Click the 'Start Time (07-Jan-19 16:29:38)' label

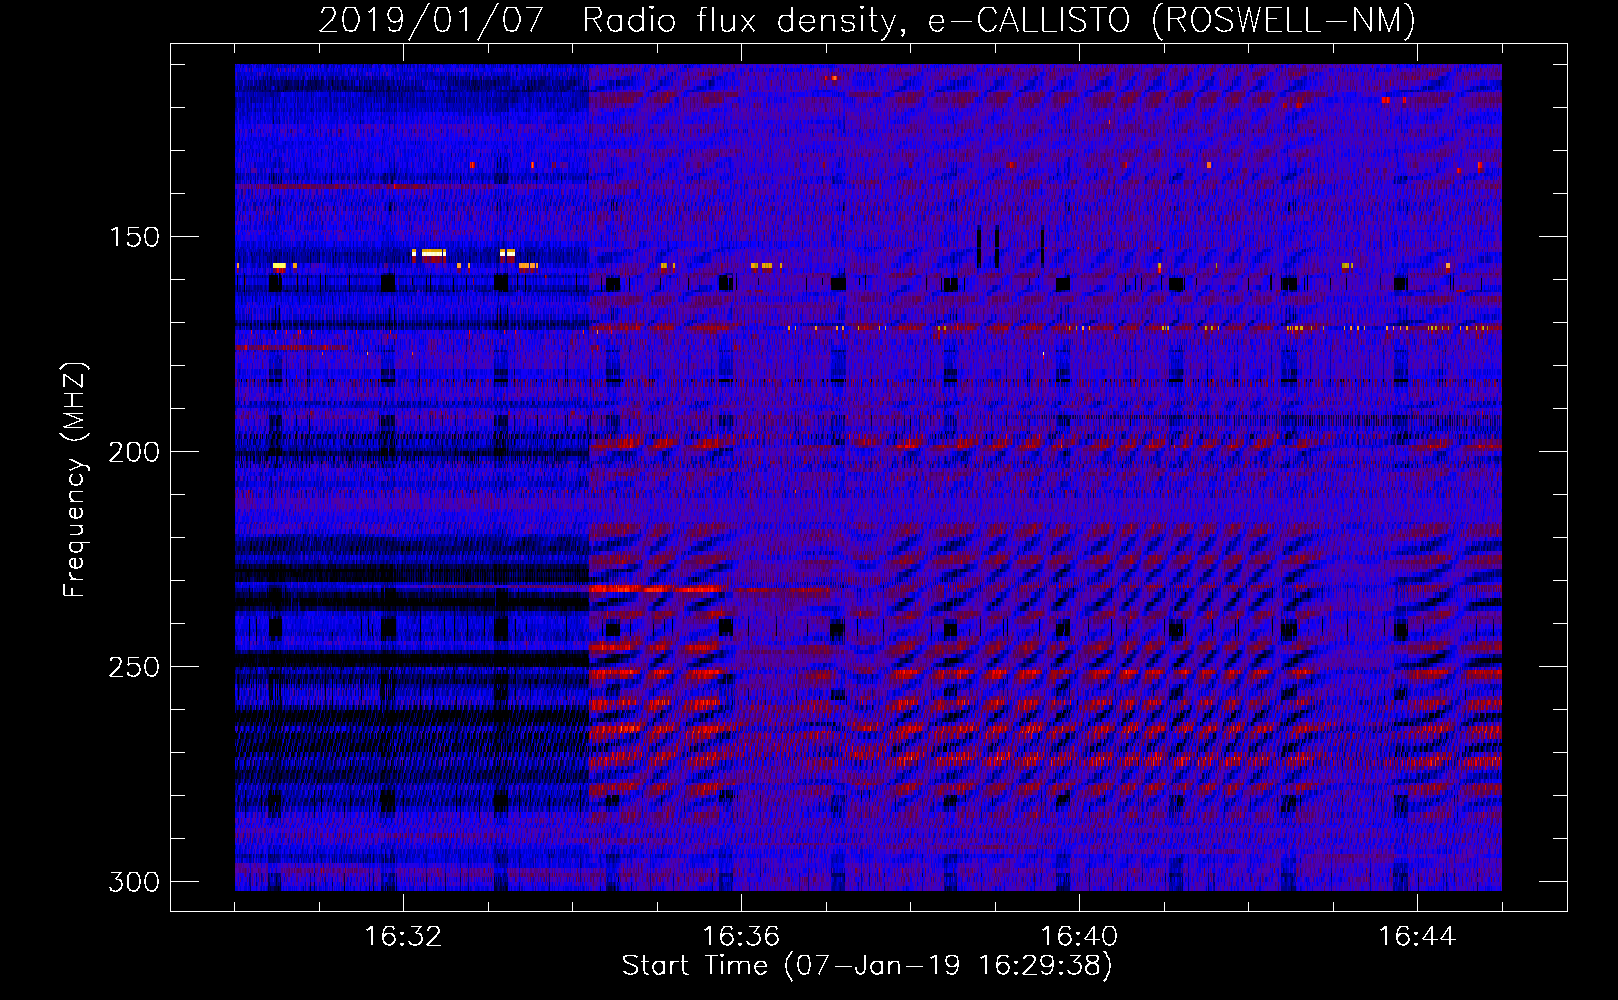click(x=867, y=966)
